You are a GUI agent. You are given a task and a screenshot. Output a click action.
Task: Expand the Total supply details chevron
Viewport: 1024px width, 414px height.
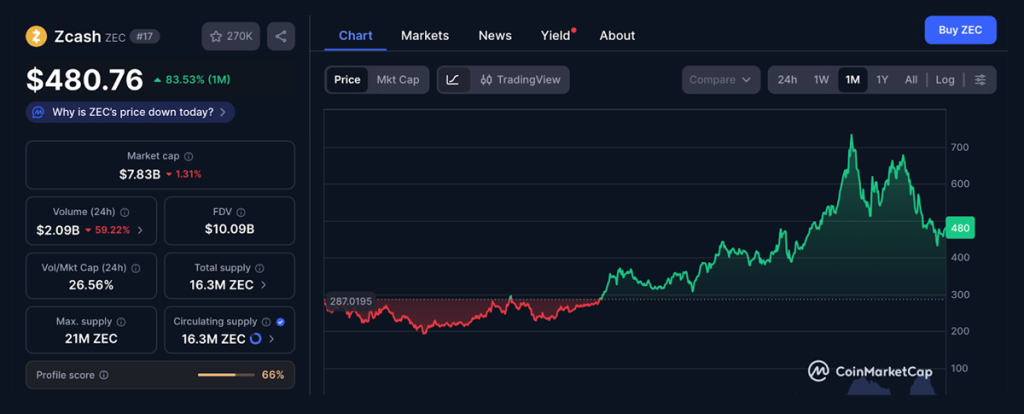[x=263, y=285]
